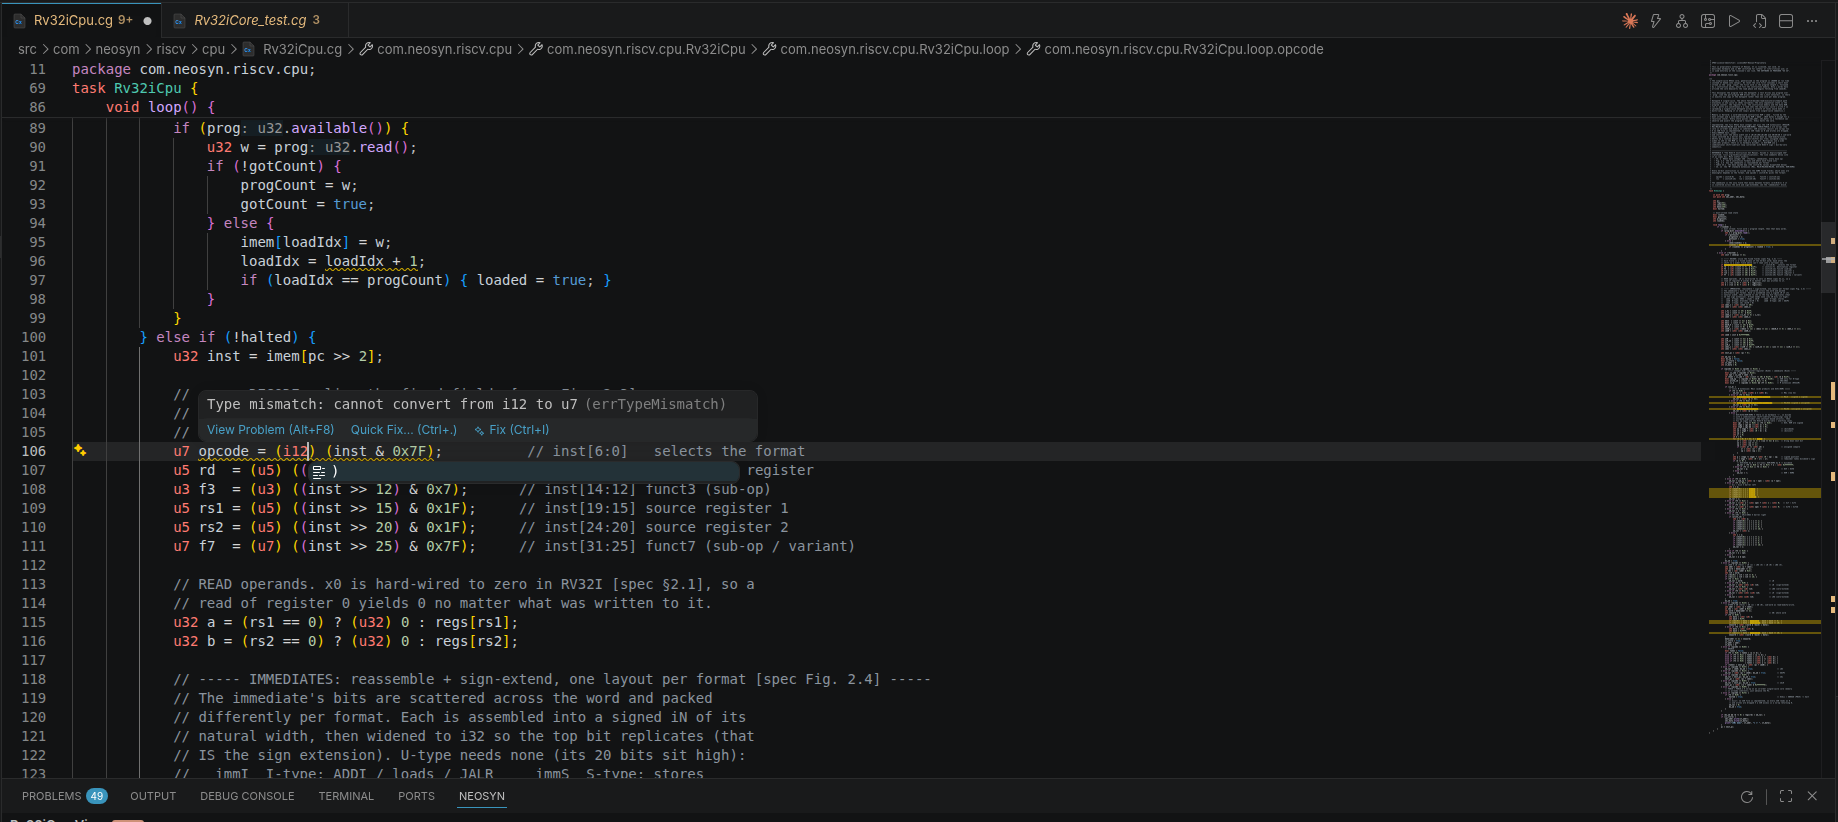Open the circuit schematic view icon
The width and height of the screenshot is (1838, 822).
(1708, 21)
